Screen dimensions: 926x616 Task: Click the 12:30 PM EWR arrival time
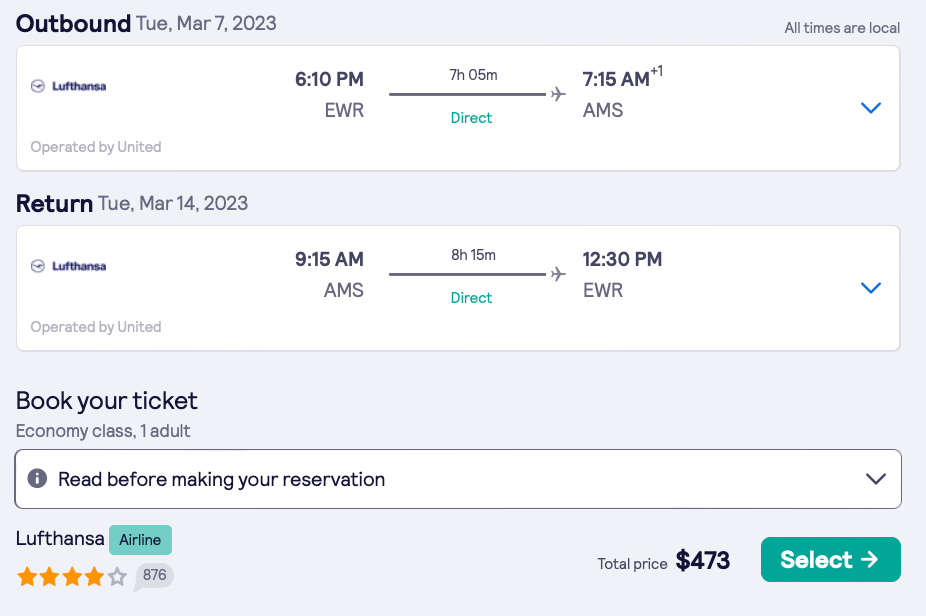(x=622, y=259)
